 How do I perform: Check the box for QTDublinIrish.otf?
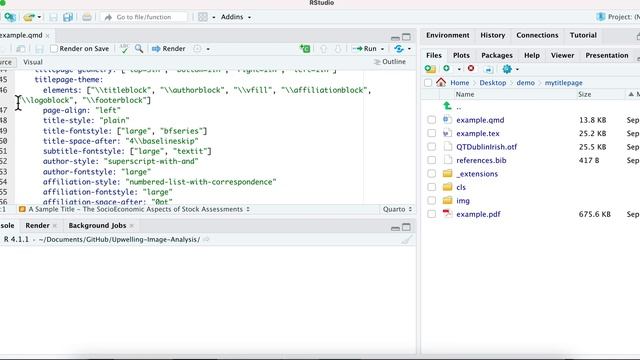(431, 147)
